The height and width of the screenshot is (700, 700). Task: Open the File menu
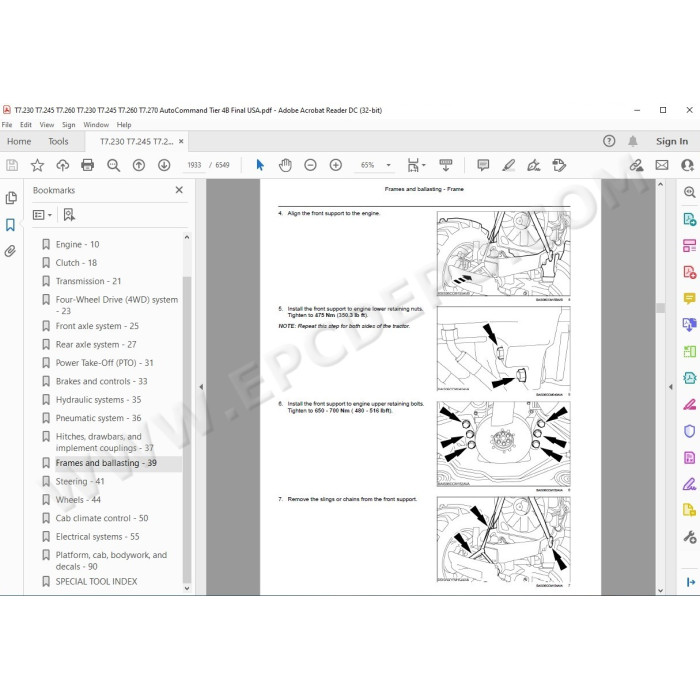[7, 125]
